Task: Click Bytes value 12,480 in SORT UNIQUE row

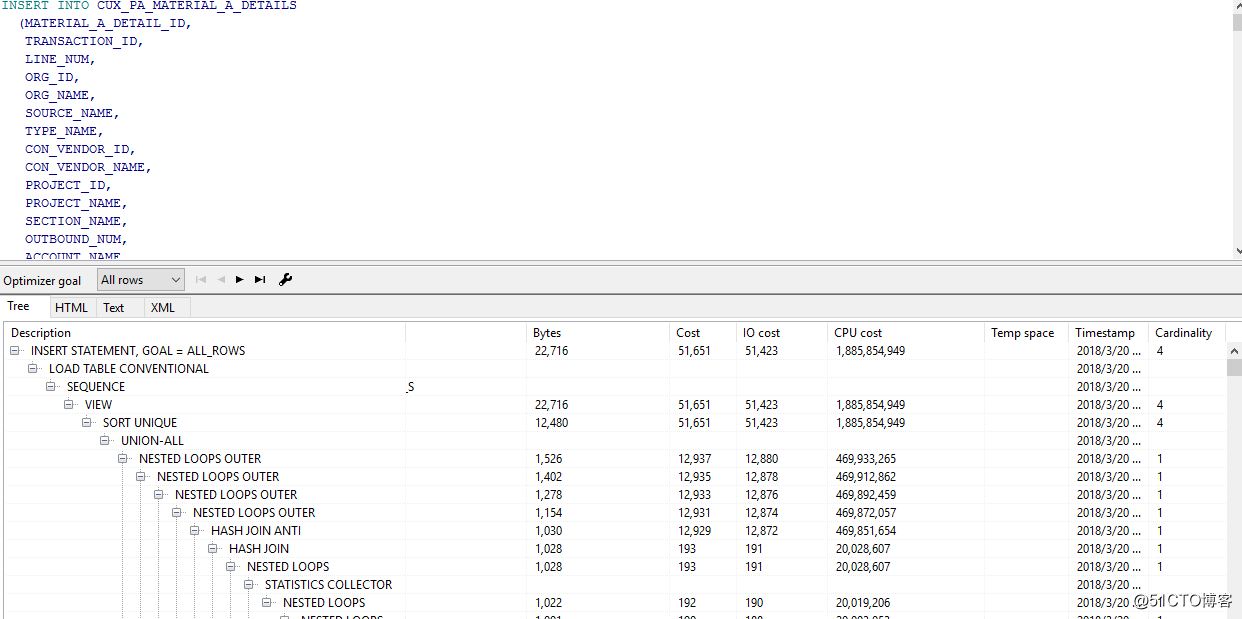Action: point(551,423)
